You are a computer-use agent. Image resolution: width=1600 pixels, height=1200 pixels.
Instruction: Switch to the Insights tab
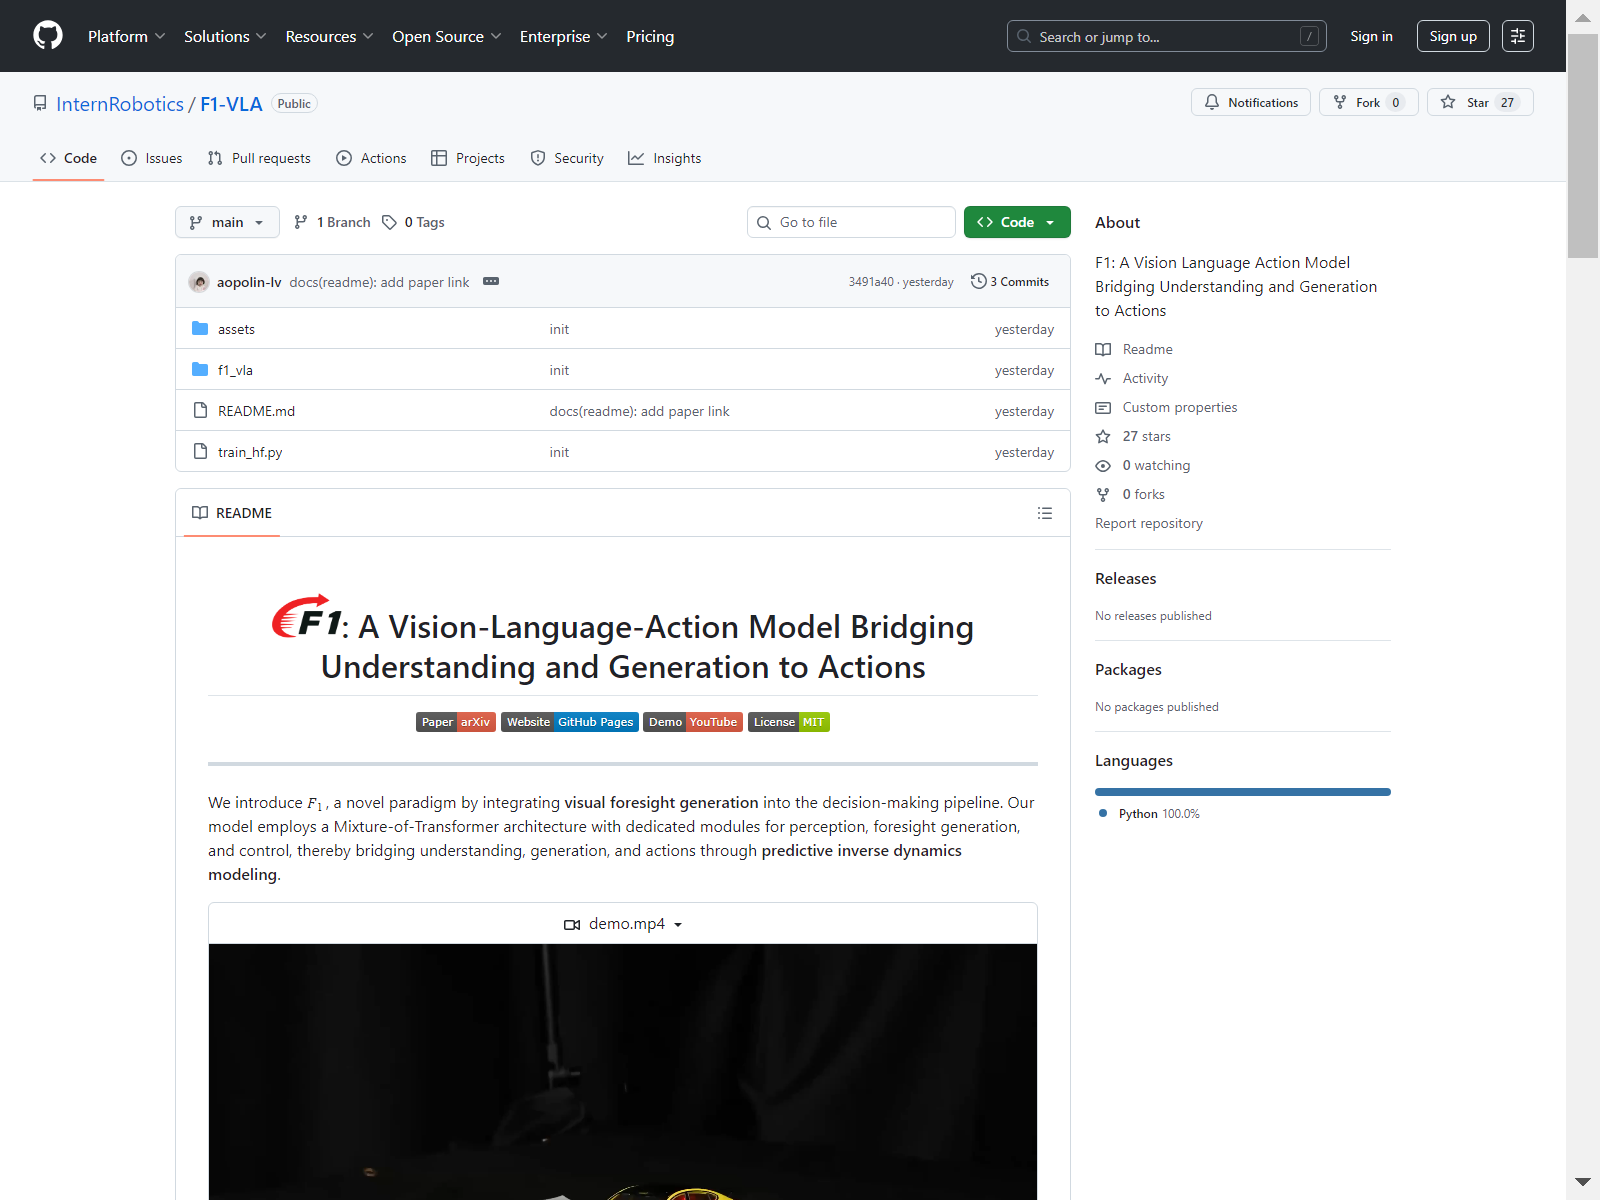tap(665, 158)
